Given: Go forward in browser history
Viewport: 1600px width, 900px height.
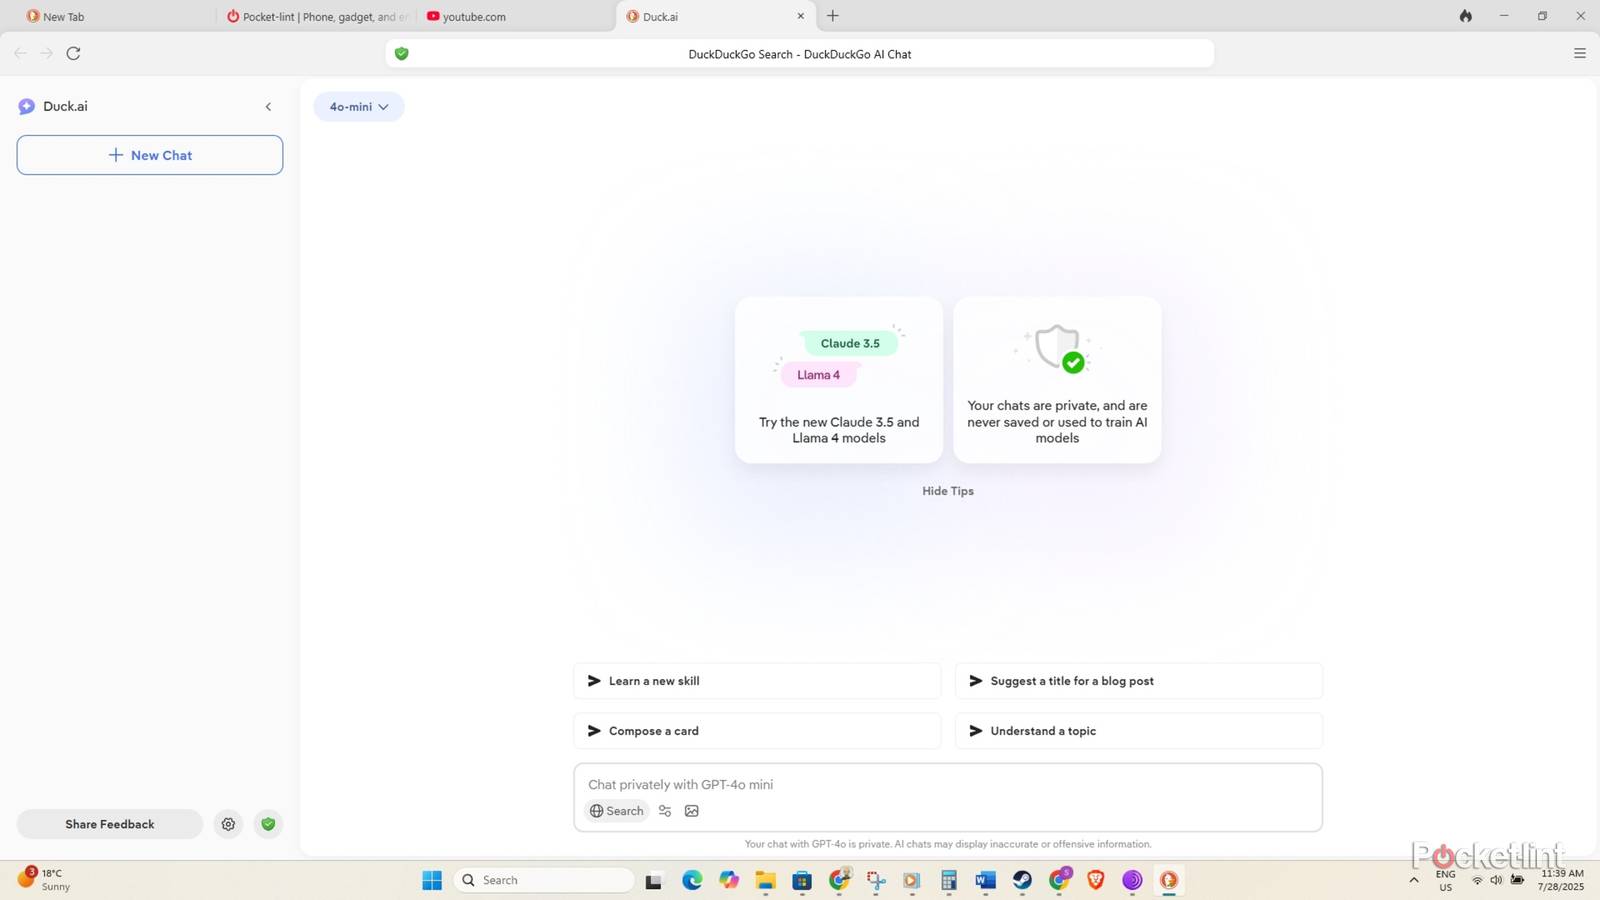Looking at the screenshot, I should (46, 54).
